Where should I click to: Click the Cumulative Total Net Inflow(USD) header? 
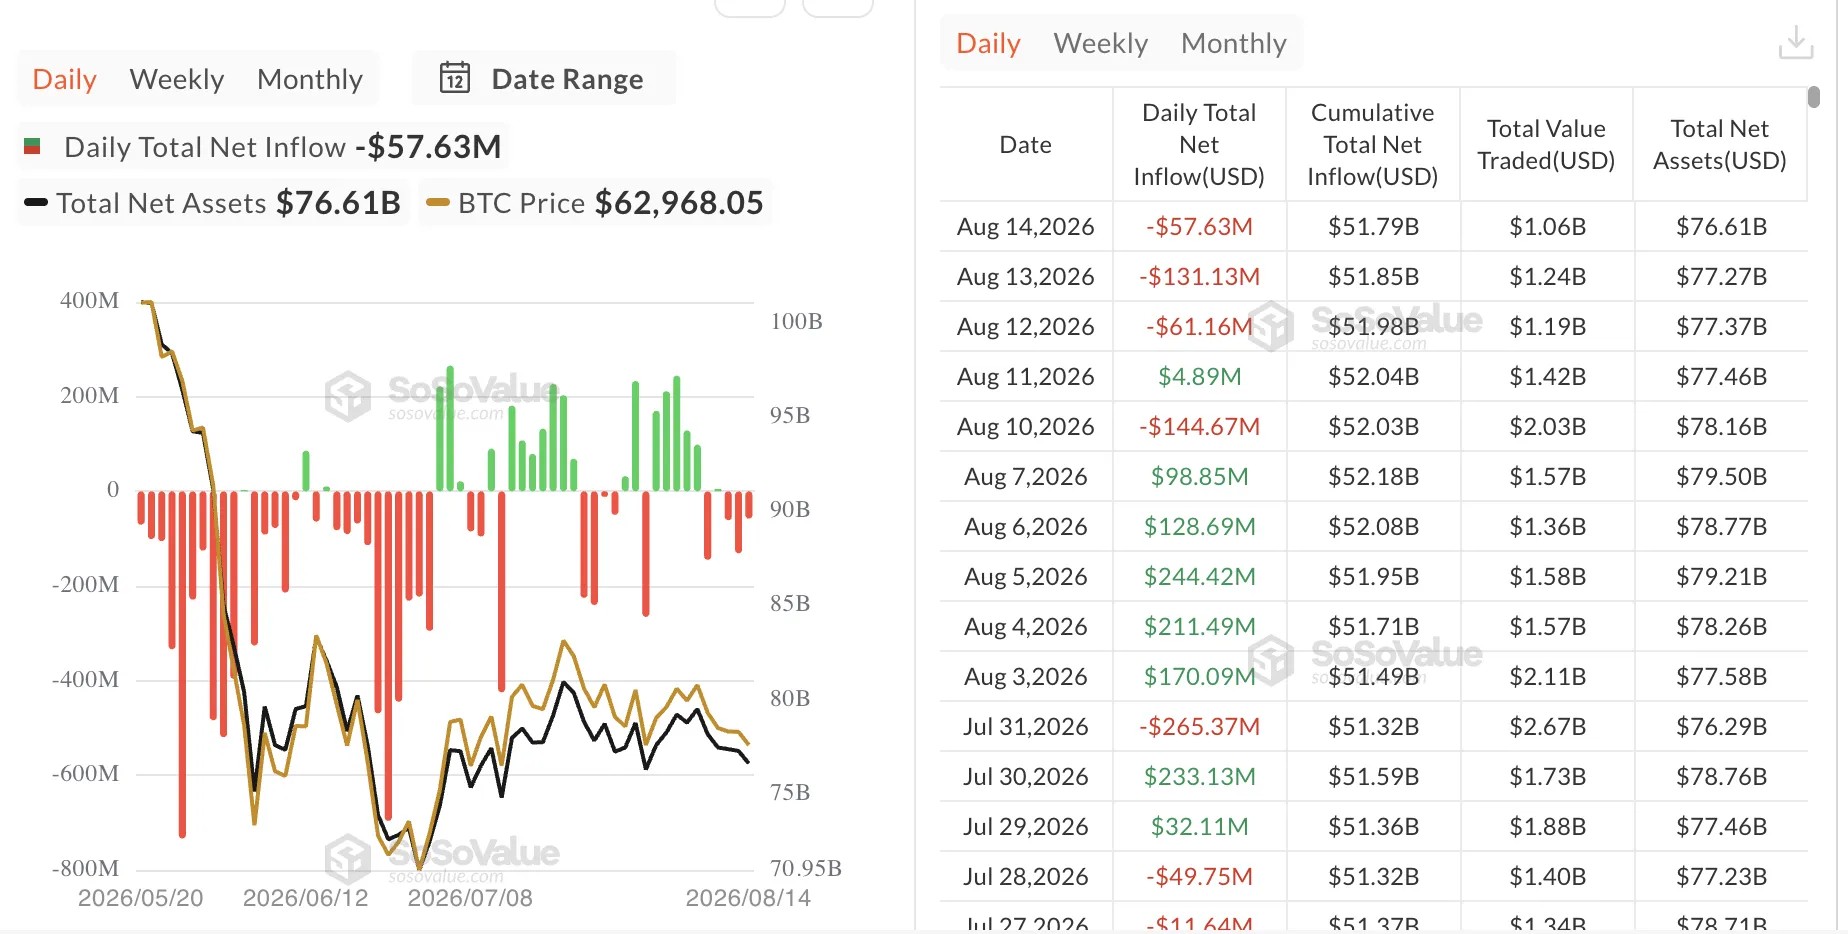(x=1373, y=145)
